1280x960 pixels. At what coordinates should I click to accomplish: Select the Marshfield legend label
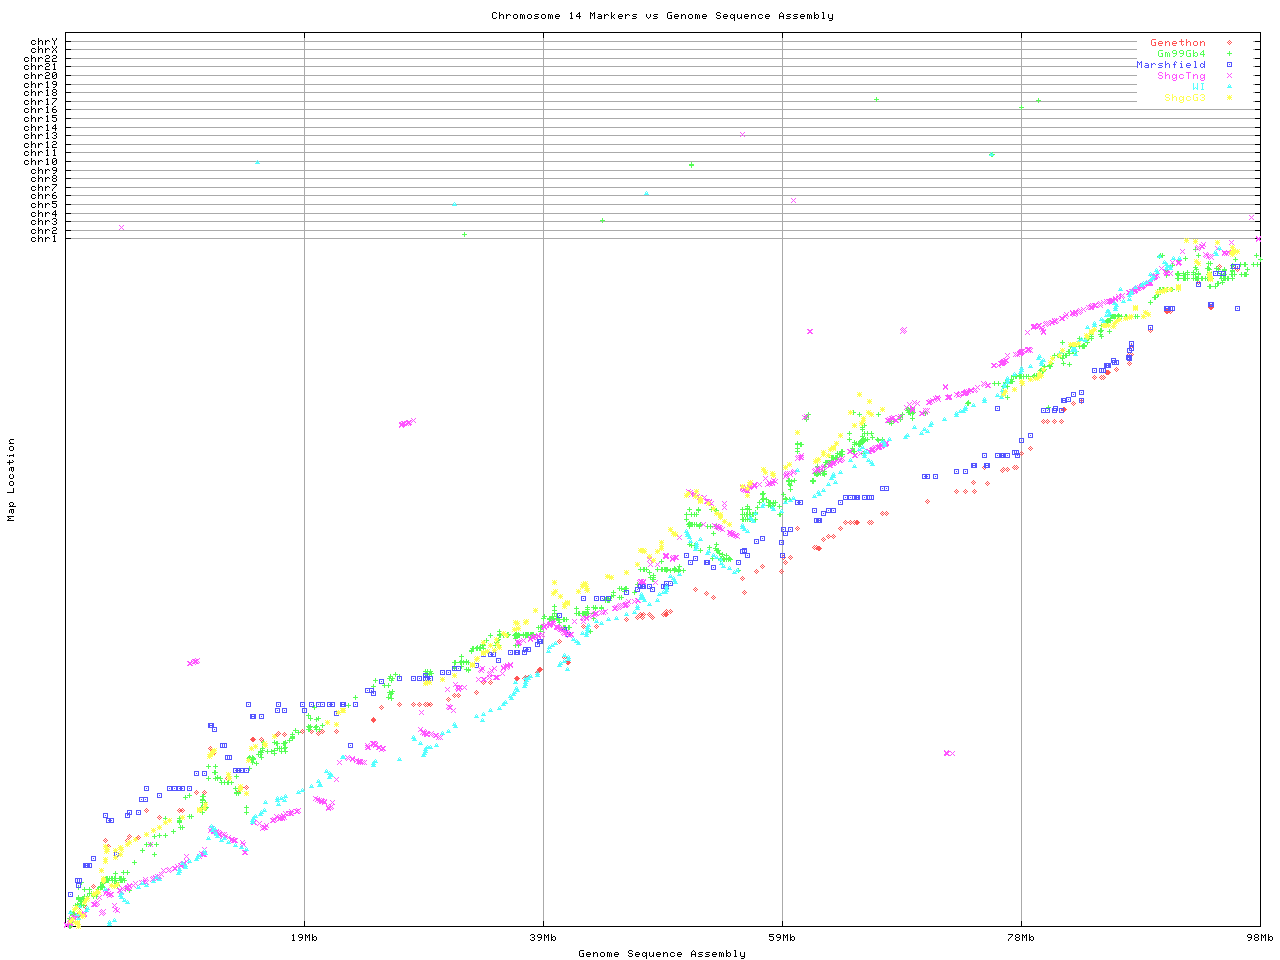pos(1170,65)
